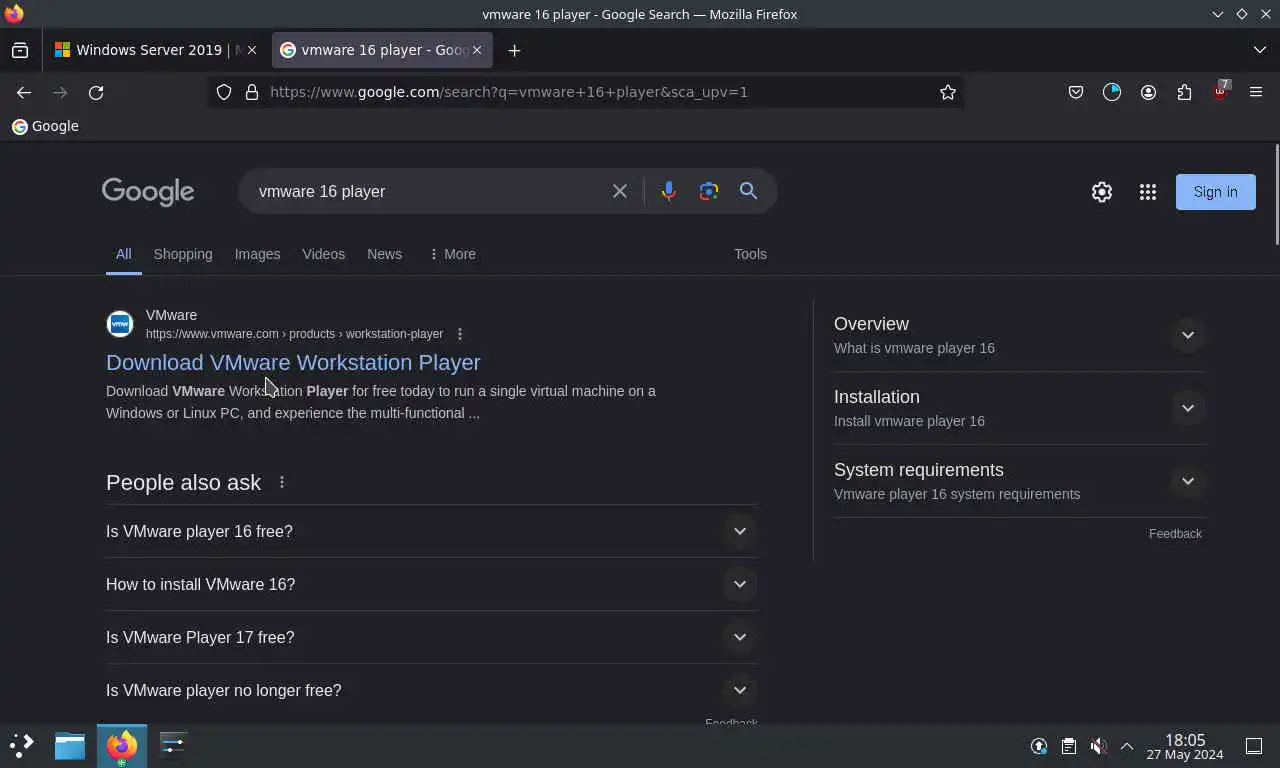Bookmark this page with the star
This screenshot has width=1280, height=768.
(948, 92)
